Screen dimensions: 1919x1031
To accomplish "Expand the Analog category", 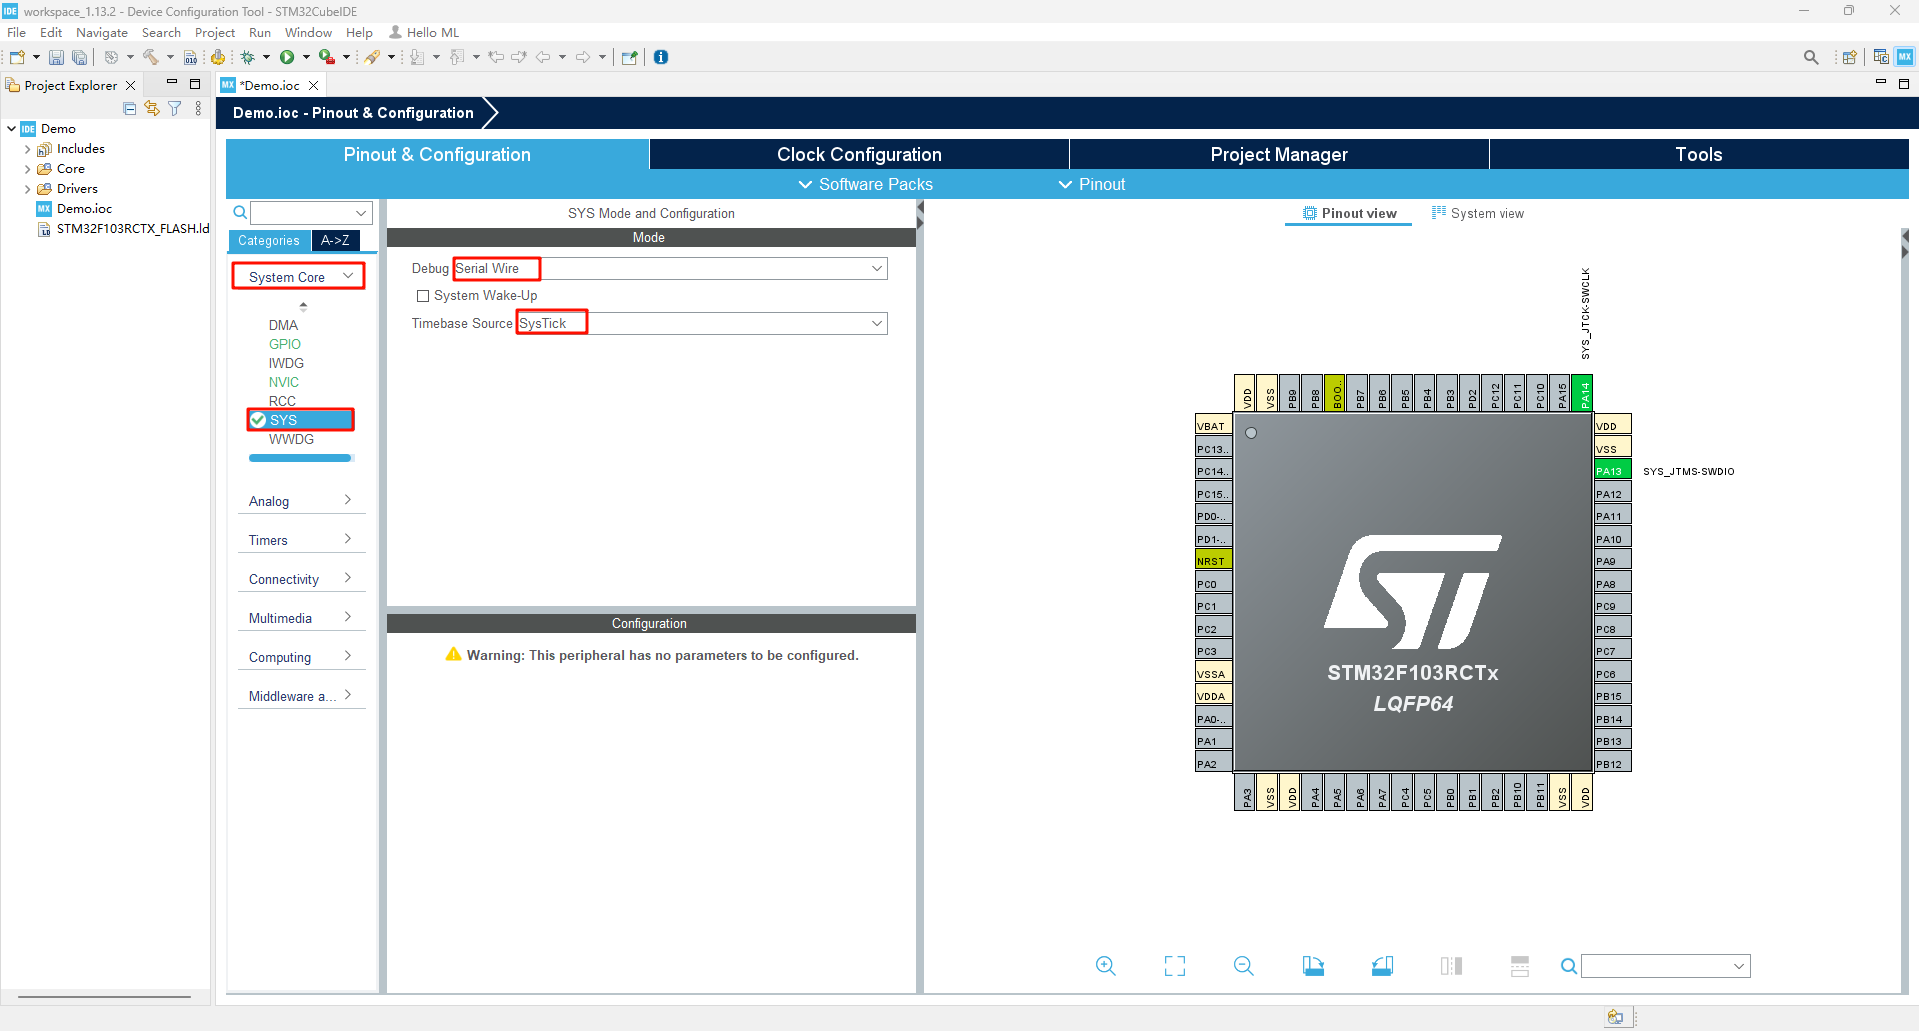I will pos(301,501).
